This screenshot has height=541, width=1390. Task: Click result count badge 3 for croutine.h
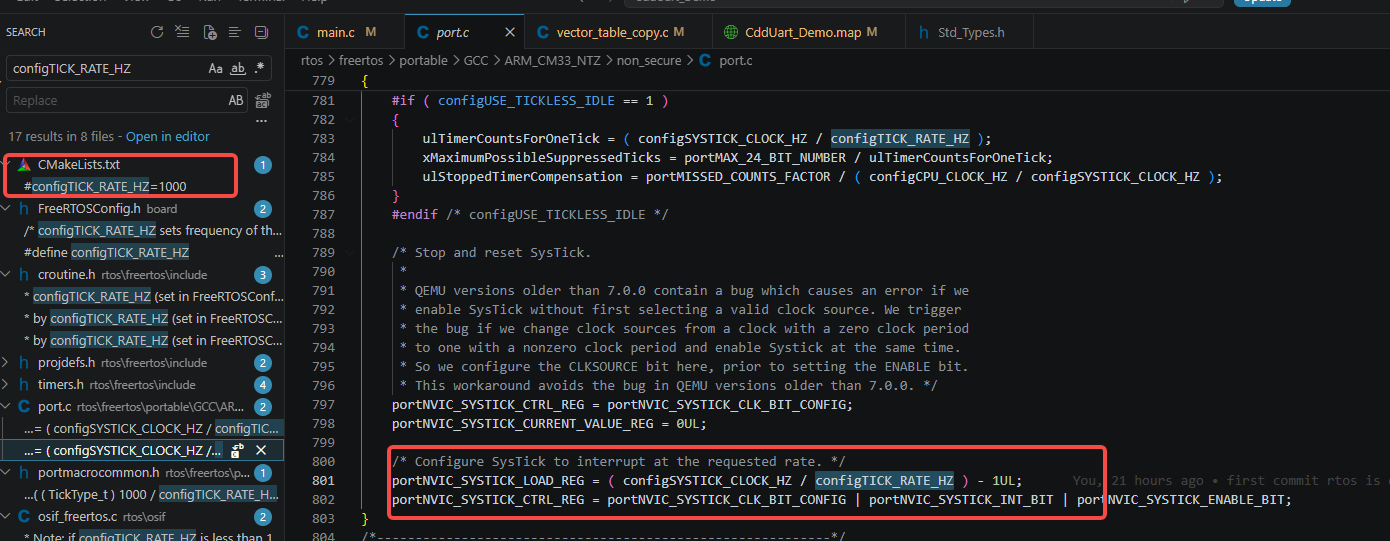click(x=263, y=275)
